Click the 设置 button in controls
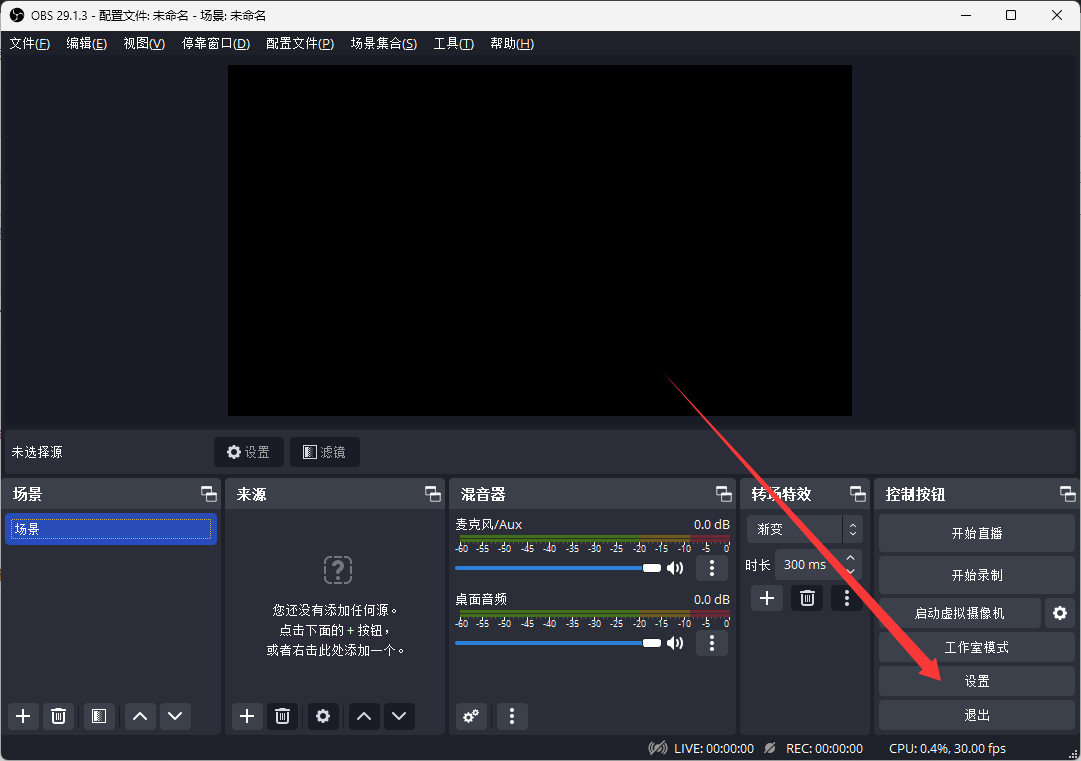This screenshot has width=1081, height=761. pyautogui.click(x=976, y=681)
